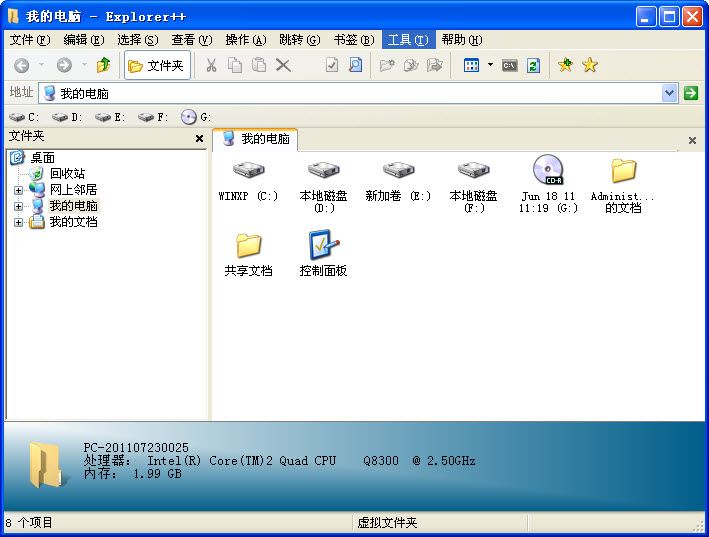This screenshot has height=537, width=709.
Task: Select 网上邻居 in the folder tree
Action: coord(73,189)
